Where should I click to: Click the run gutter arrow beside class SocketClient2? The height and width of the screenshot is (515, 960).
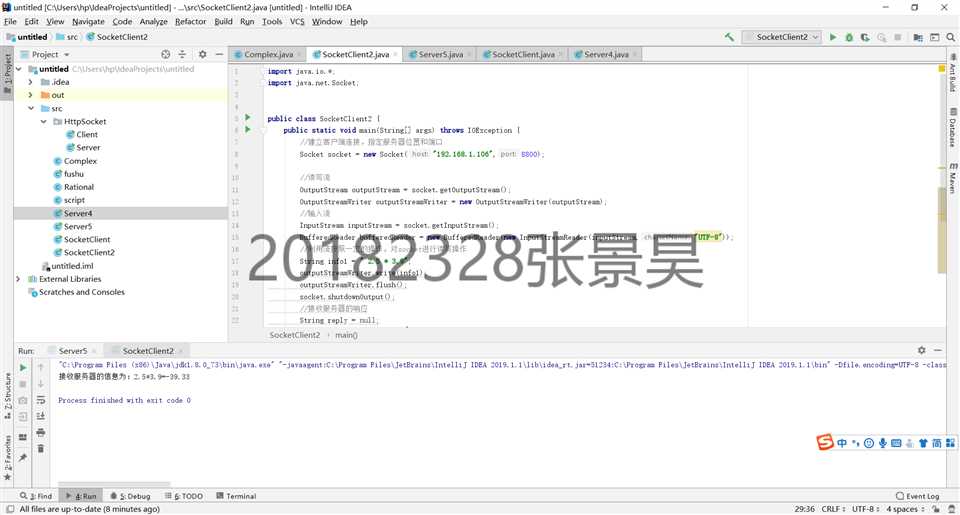[x=248, y=117]
